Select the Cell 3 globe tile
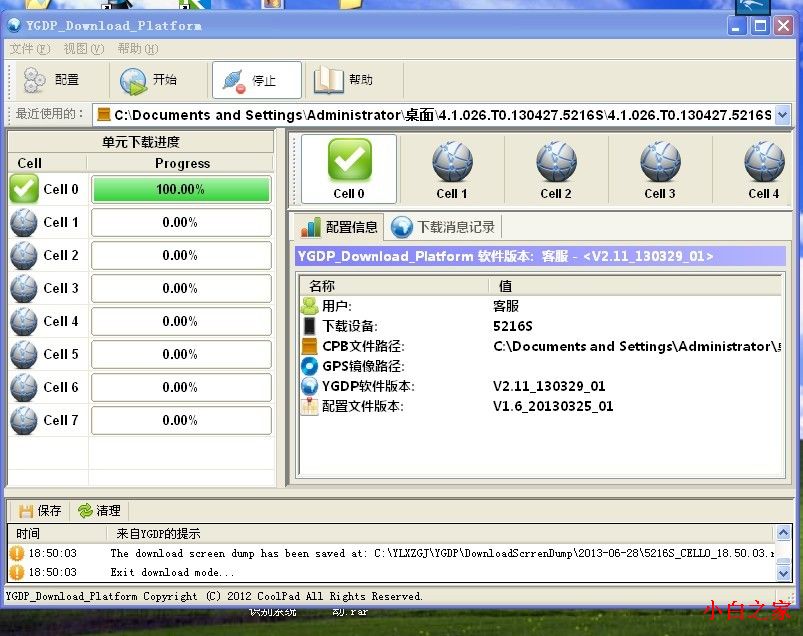Screen dimensions: 803x636 [x=660, y=170]
